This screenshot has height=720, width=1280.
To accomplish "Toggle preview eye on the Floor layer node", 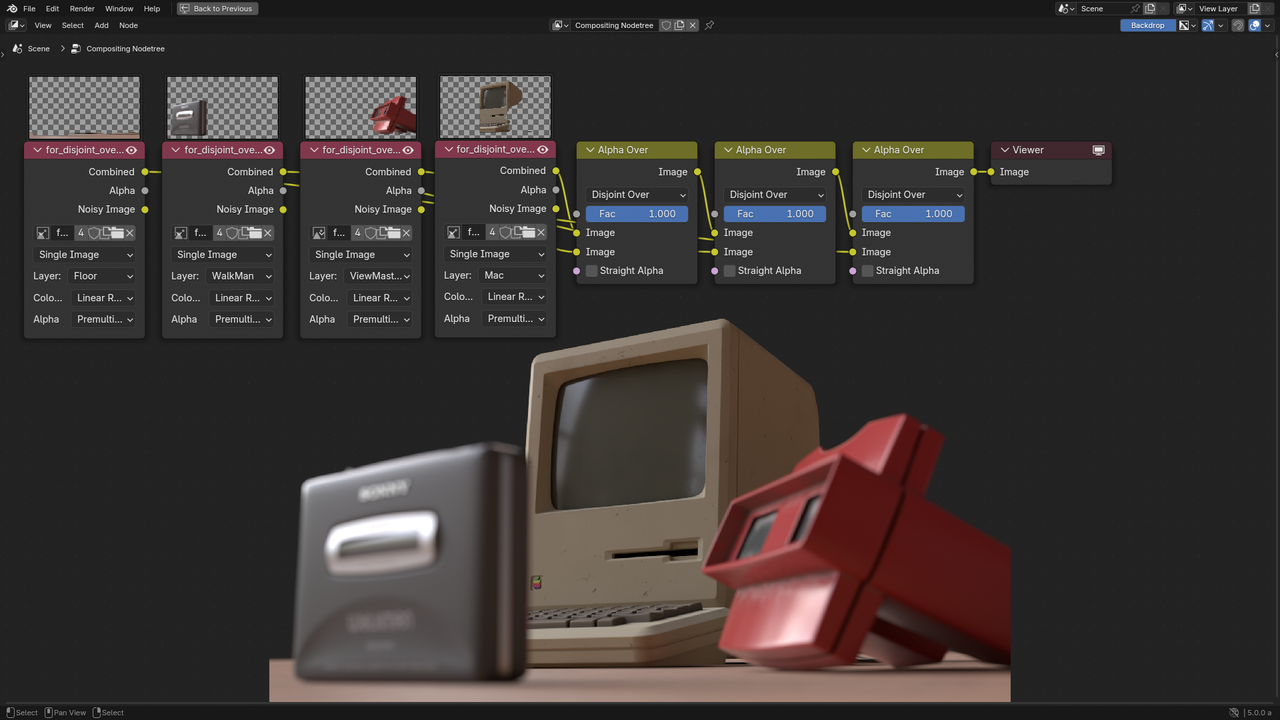I will tap(131, 150).
